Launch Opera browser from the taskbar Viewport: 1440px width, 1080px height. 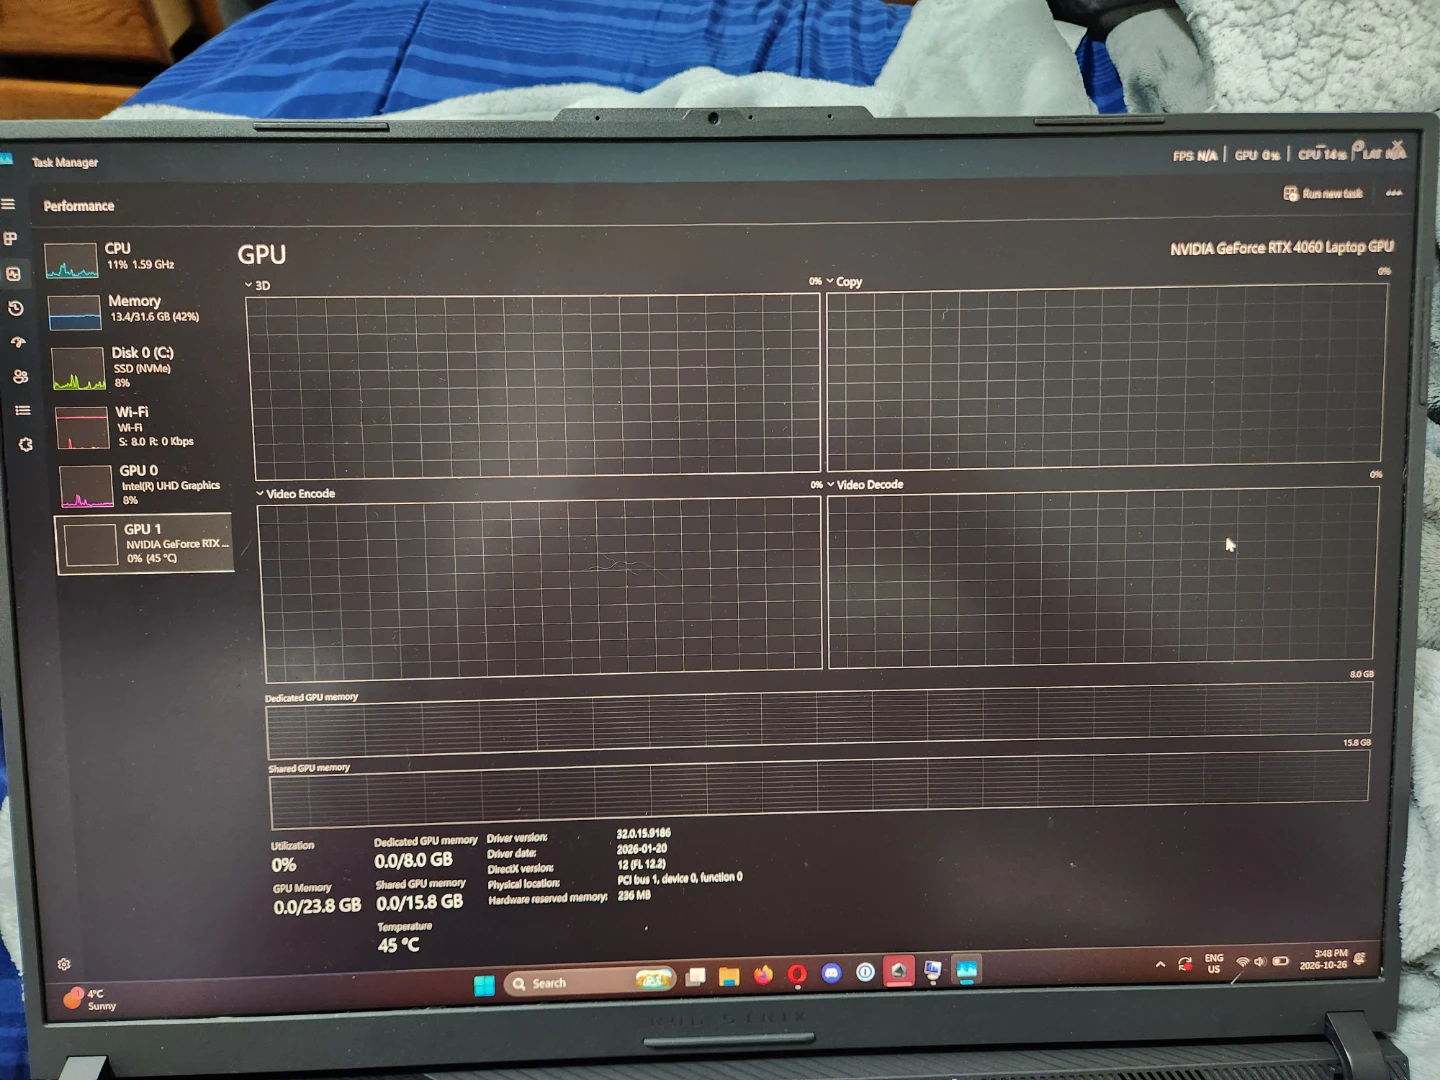coord(797,973)
